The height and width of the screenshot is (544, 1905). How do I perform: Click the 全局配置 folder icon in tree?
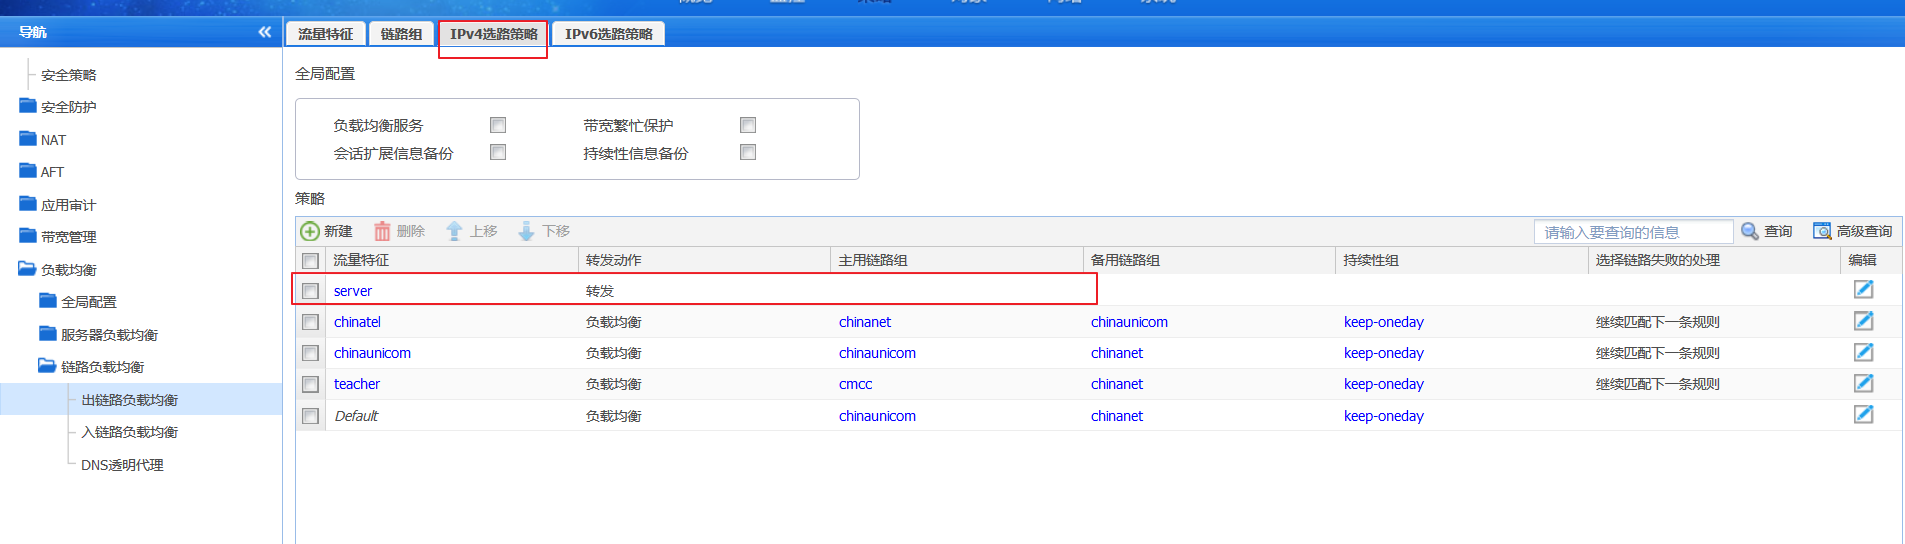pyautogui.click(x=48, y=301)
